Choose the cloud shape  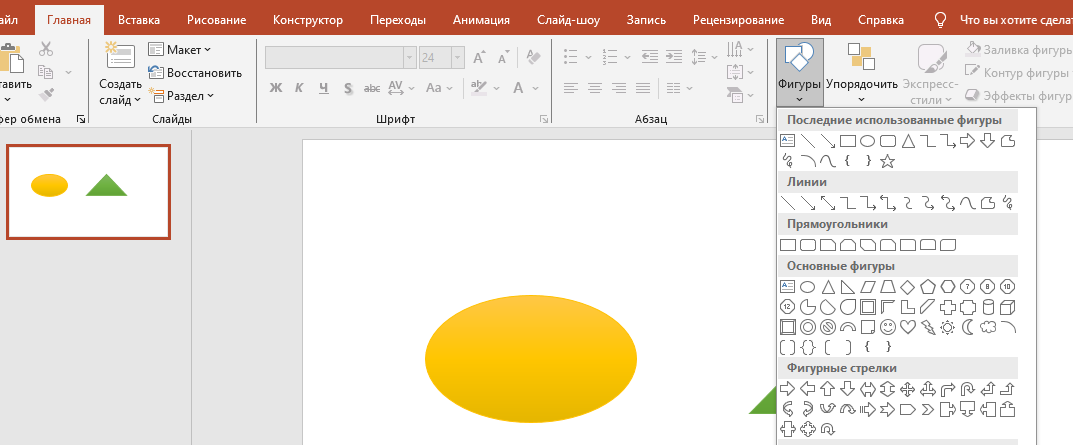tap(987, 327)
